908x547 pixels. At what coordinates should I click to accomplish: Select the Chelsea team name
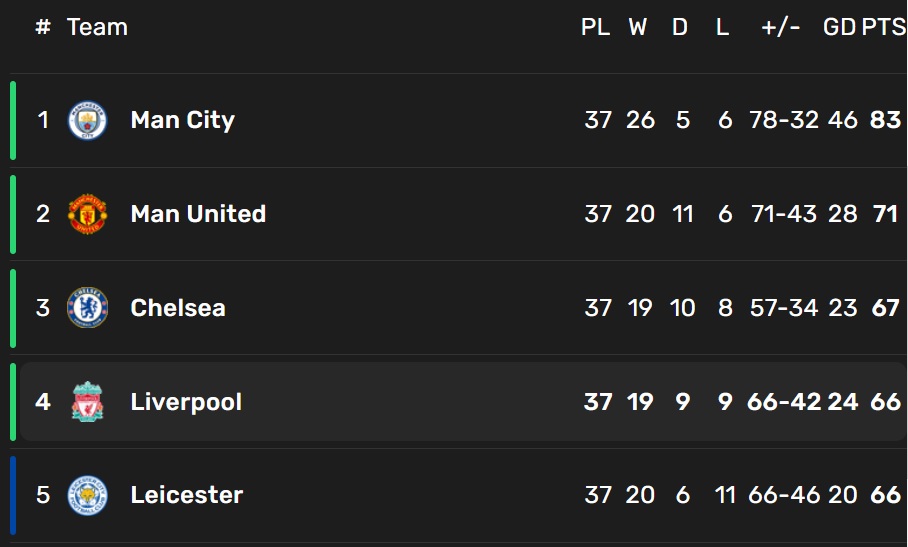(x=178, y=308)
